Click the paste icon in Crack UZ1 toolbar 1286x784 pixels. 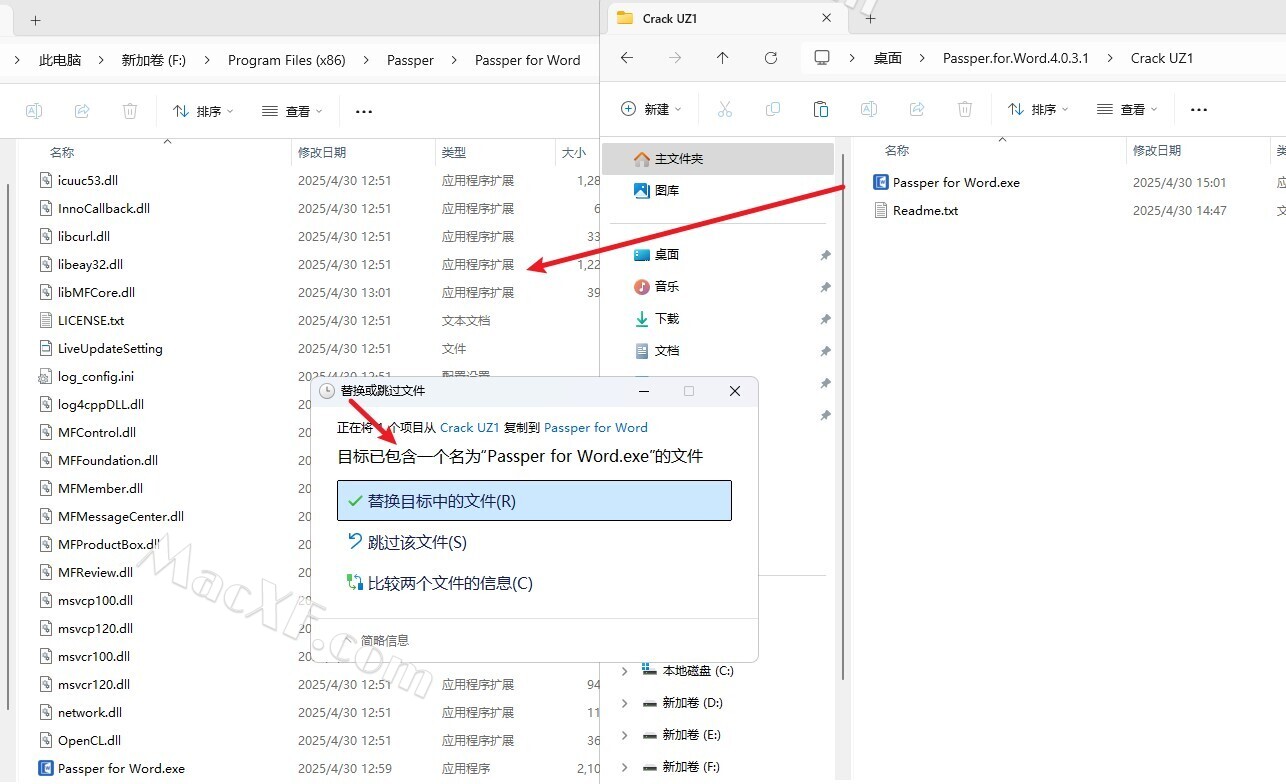[x=821, y=109]
